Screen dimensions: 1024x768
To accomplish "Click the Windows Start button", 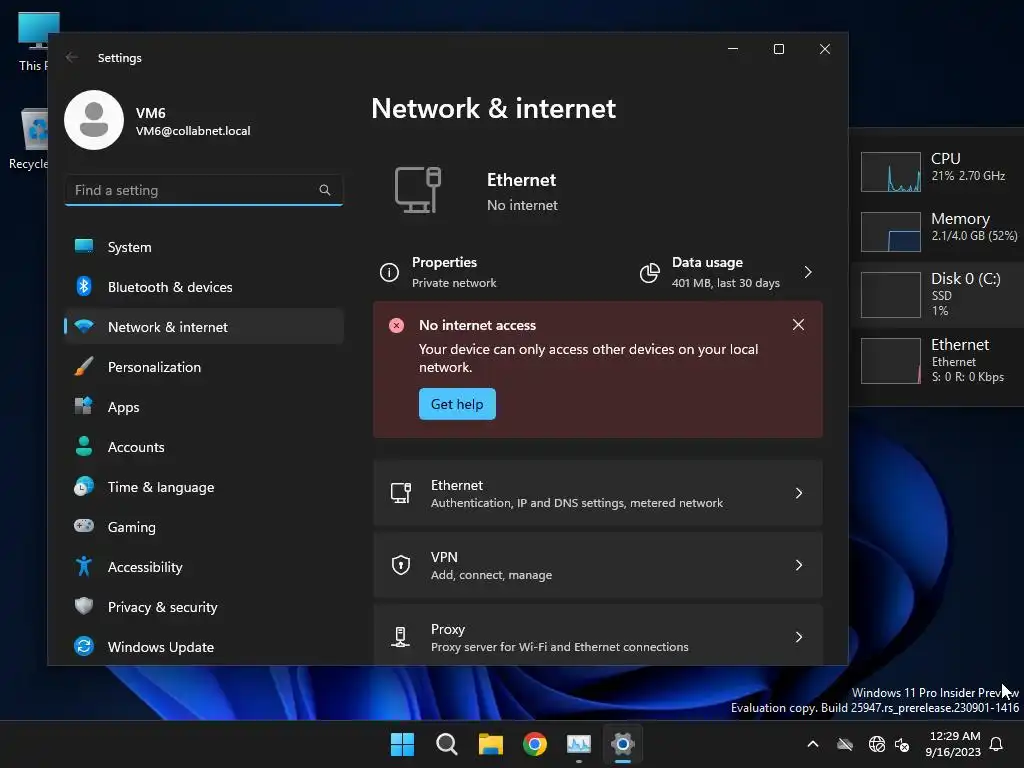I will [x=402, y=744].
